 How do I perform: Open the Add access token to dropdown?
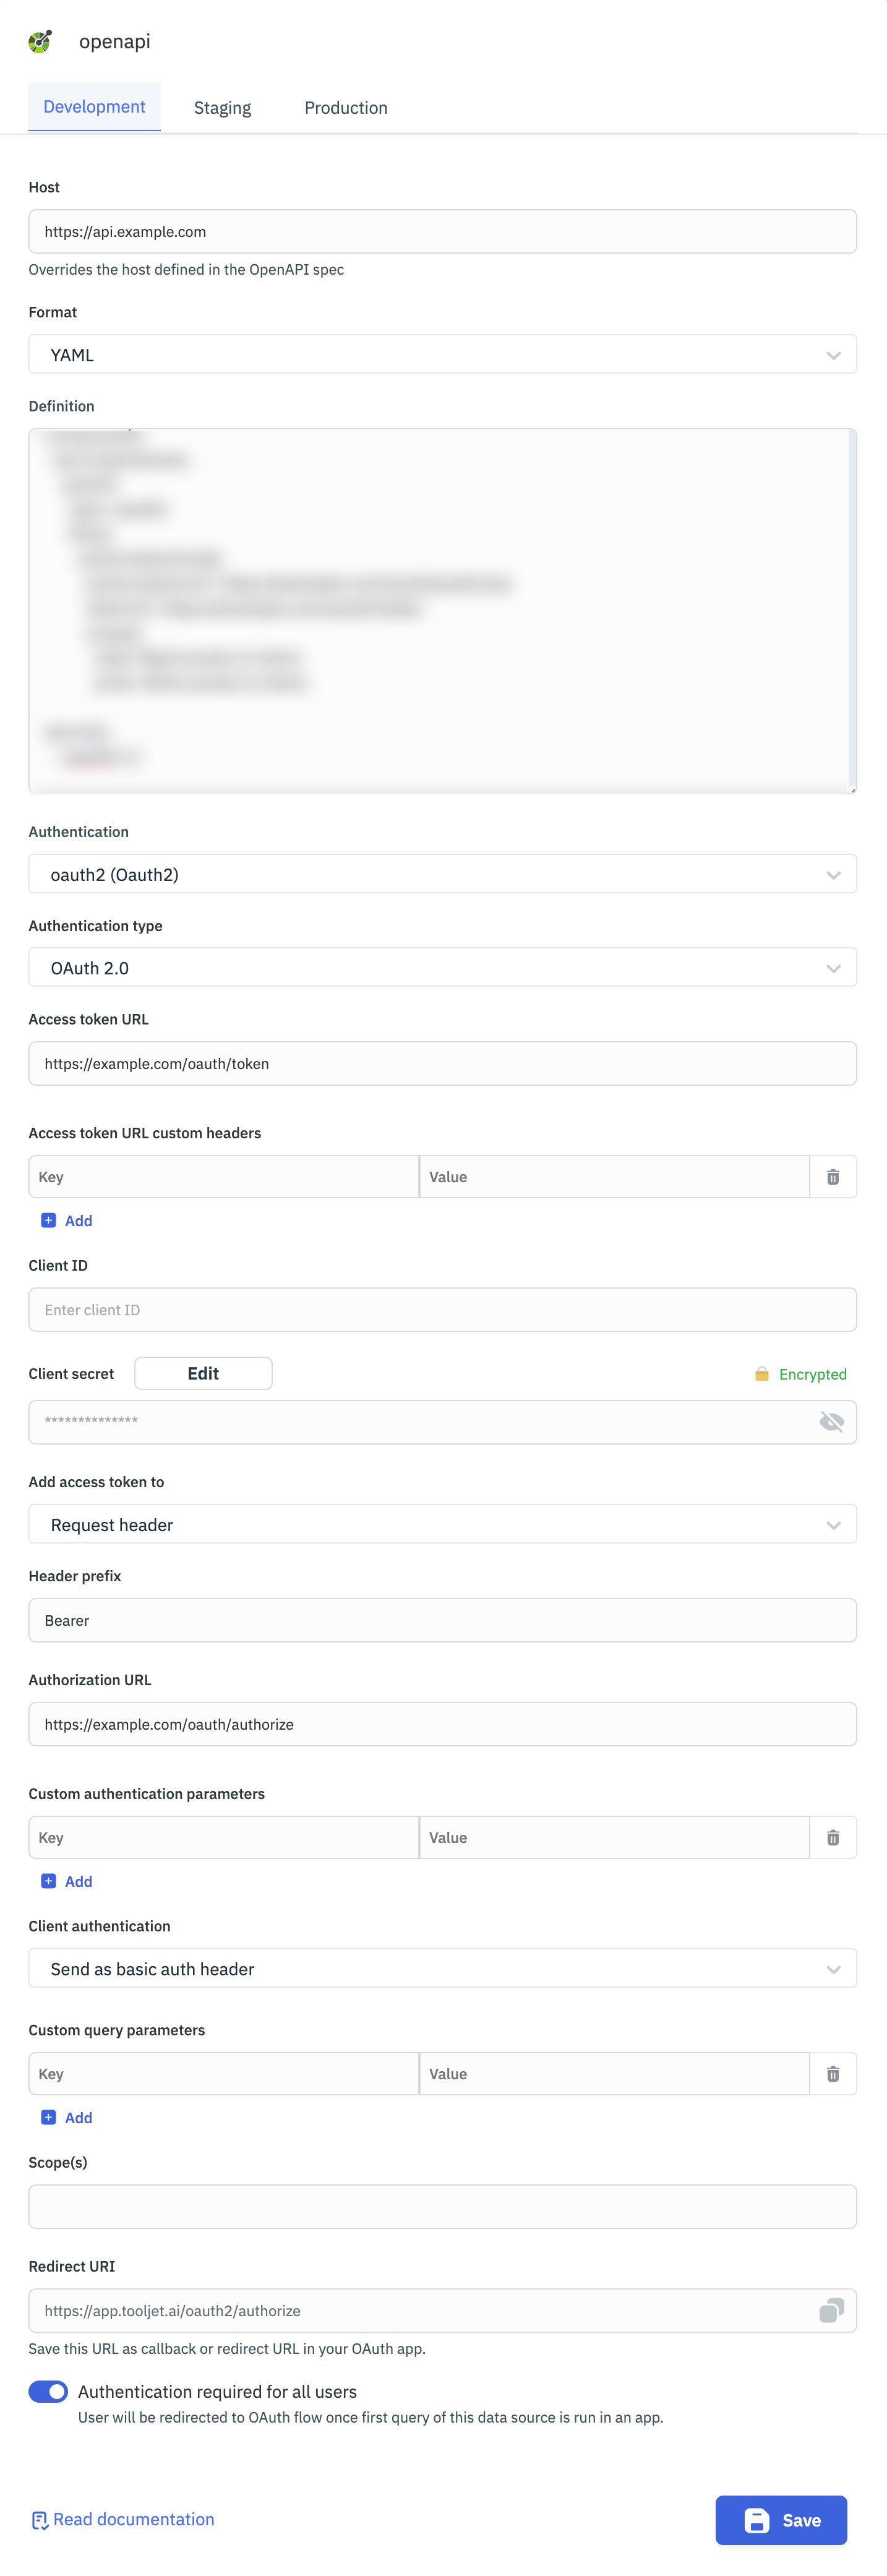(x=442, y=1524)
